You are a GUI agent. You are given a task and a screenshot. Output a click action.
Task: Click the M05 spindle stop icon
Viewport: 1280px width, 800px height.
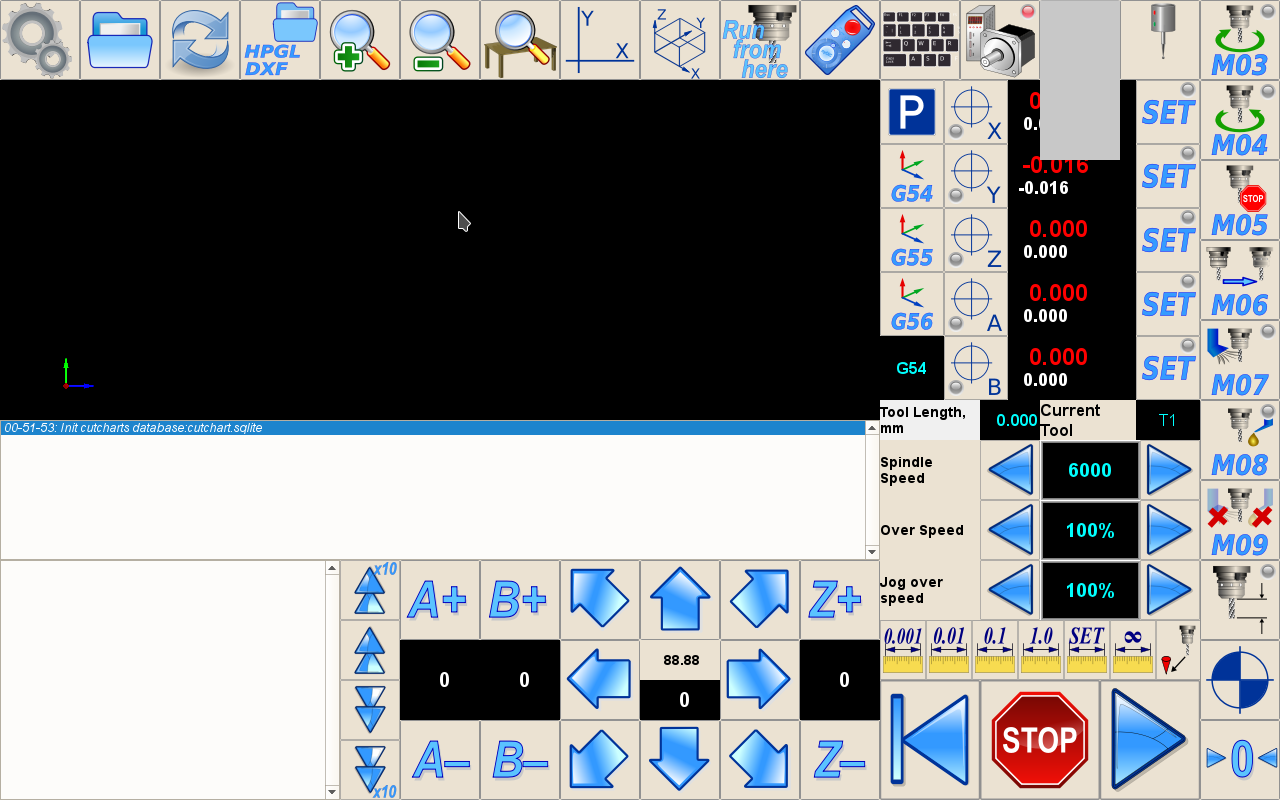pyautogui.click(x=1239, y=200)
